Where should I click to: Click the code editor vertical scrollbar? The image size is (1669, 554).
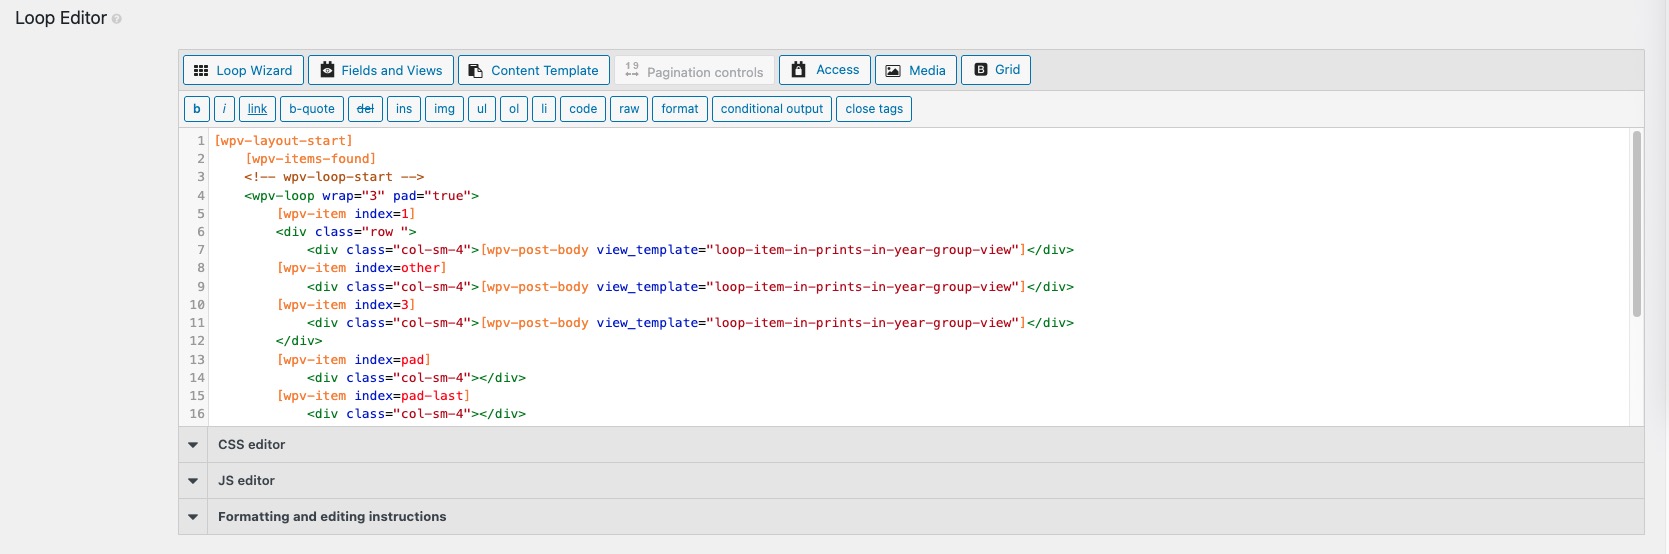[1637, 225]
